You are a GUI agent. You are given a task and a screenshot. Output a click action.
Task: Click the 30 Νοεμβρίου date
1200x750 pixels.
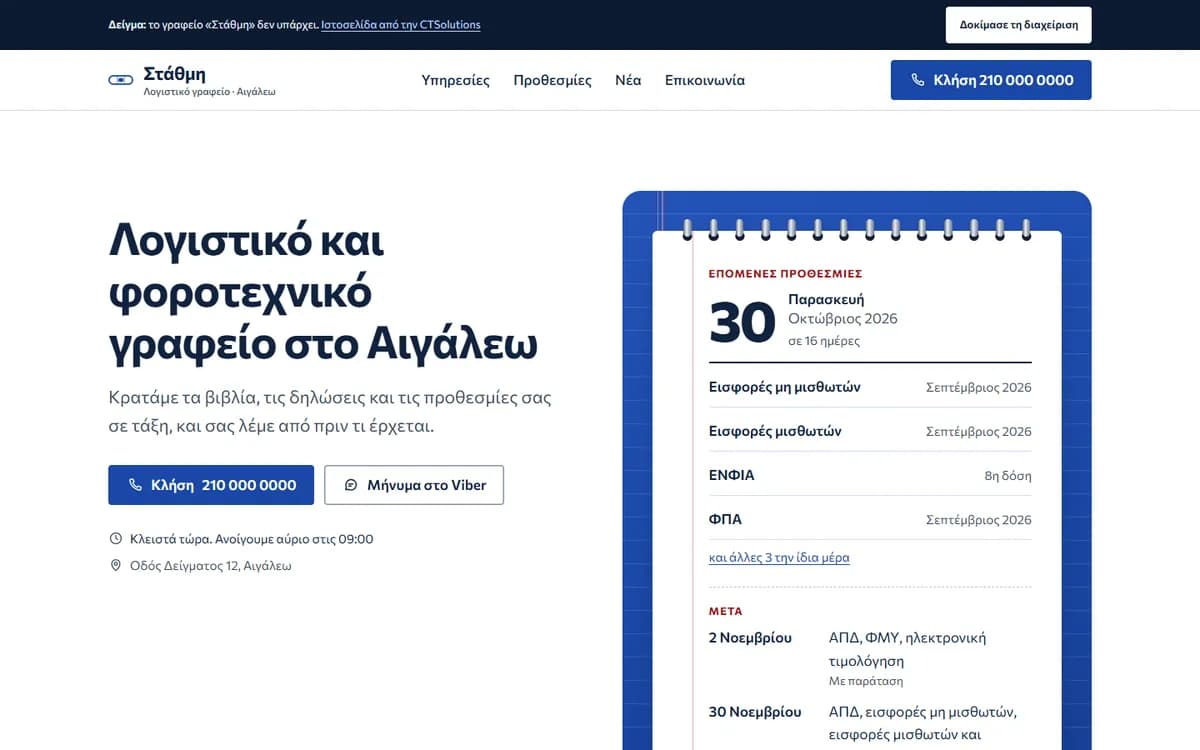pos(755,712)
